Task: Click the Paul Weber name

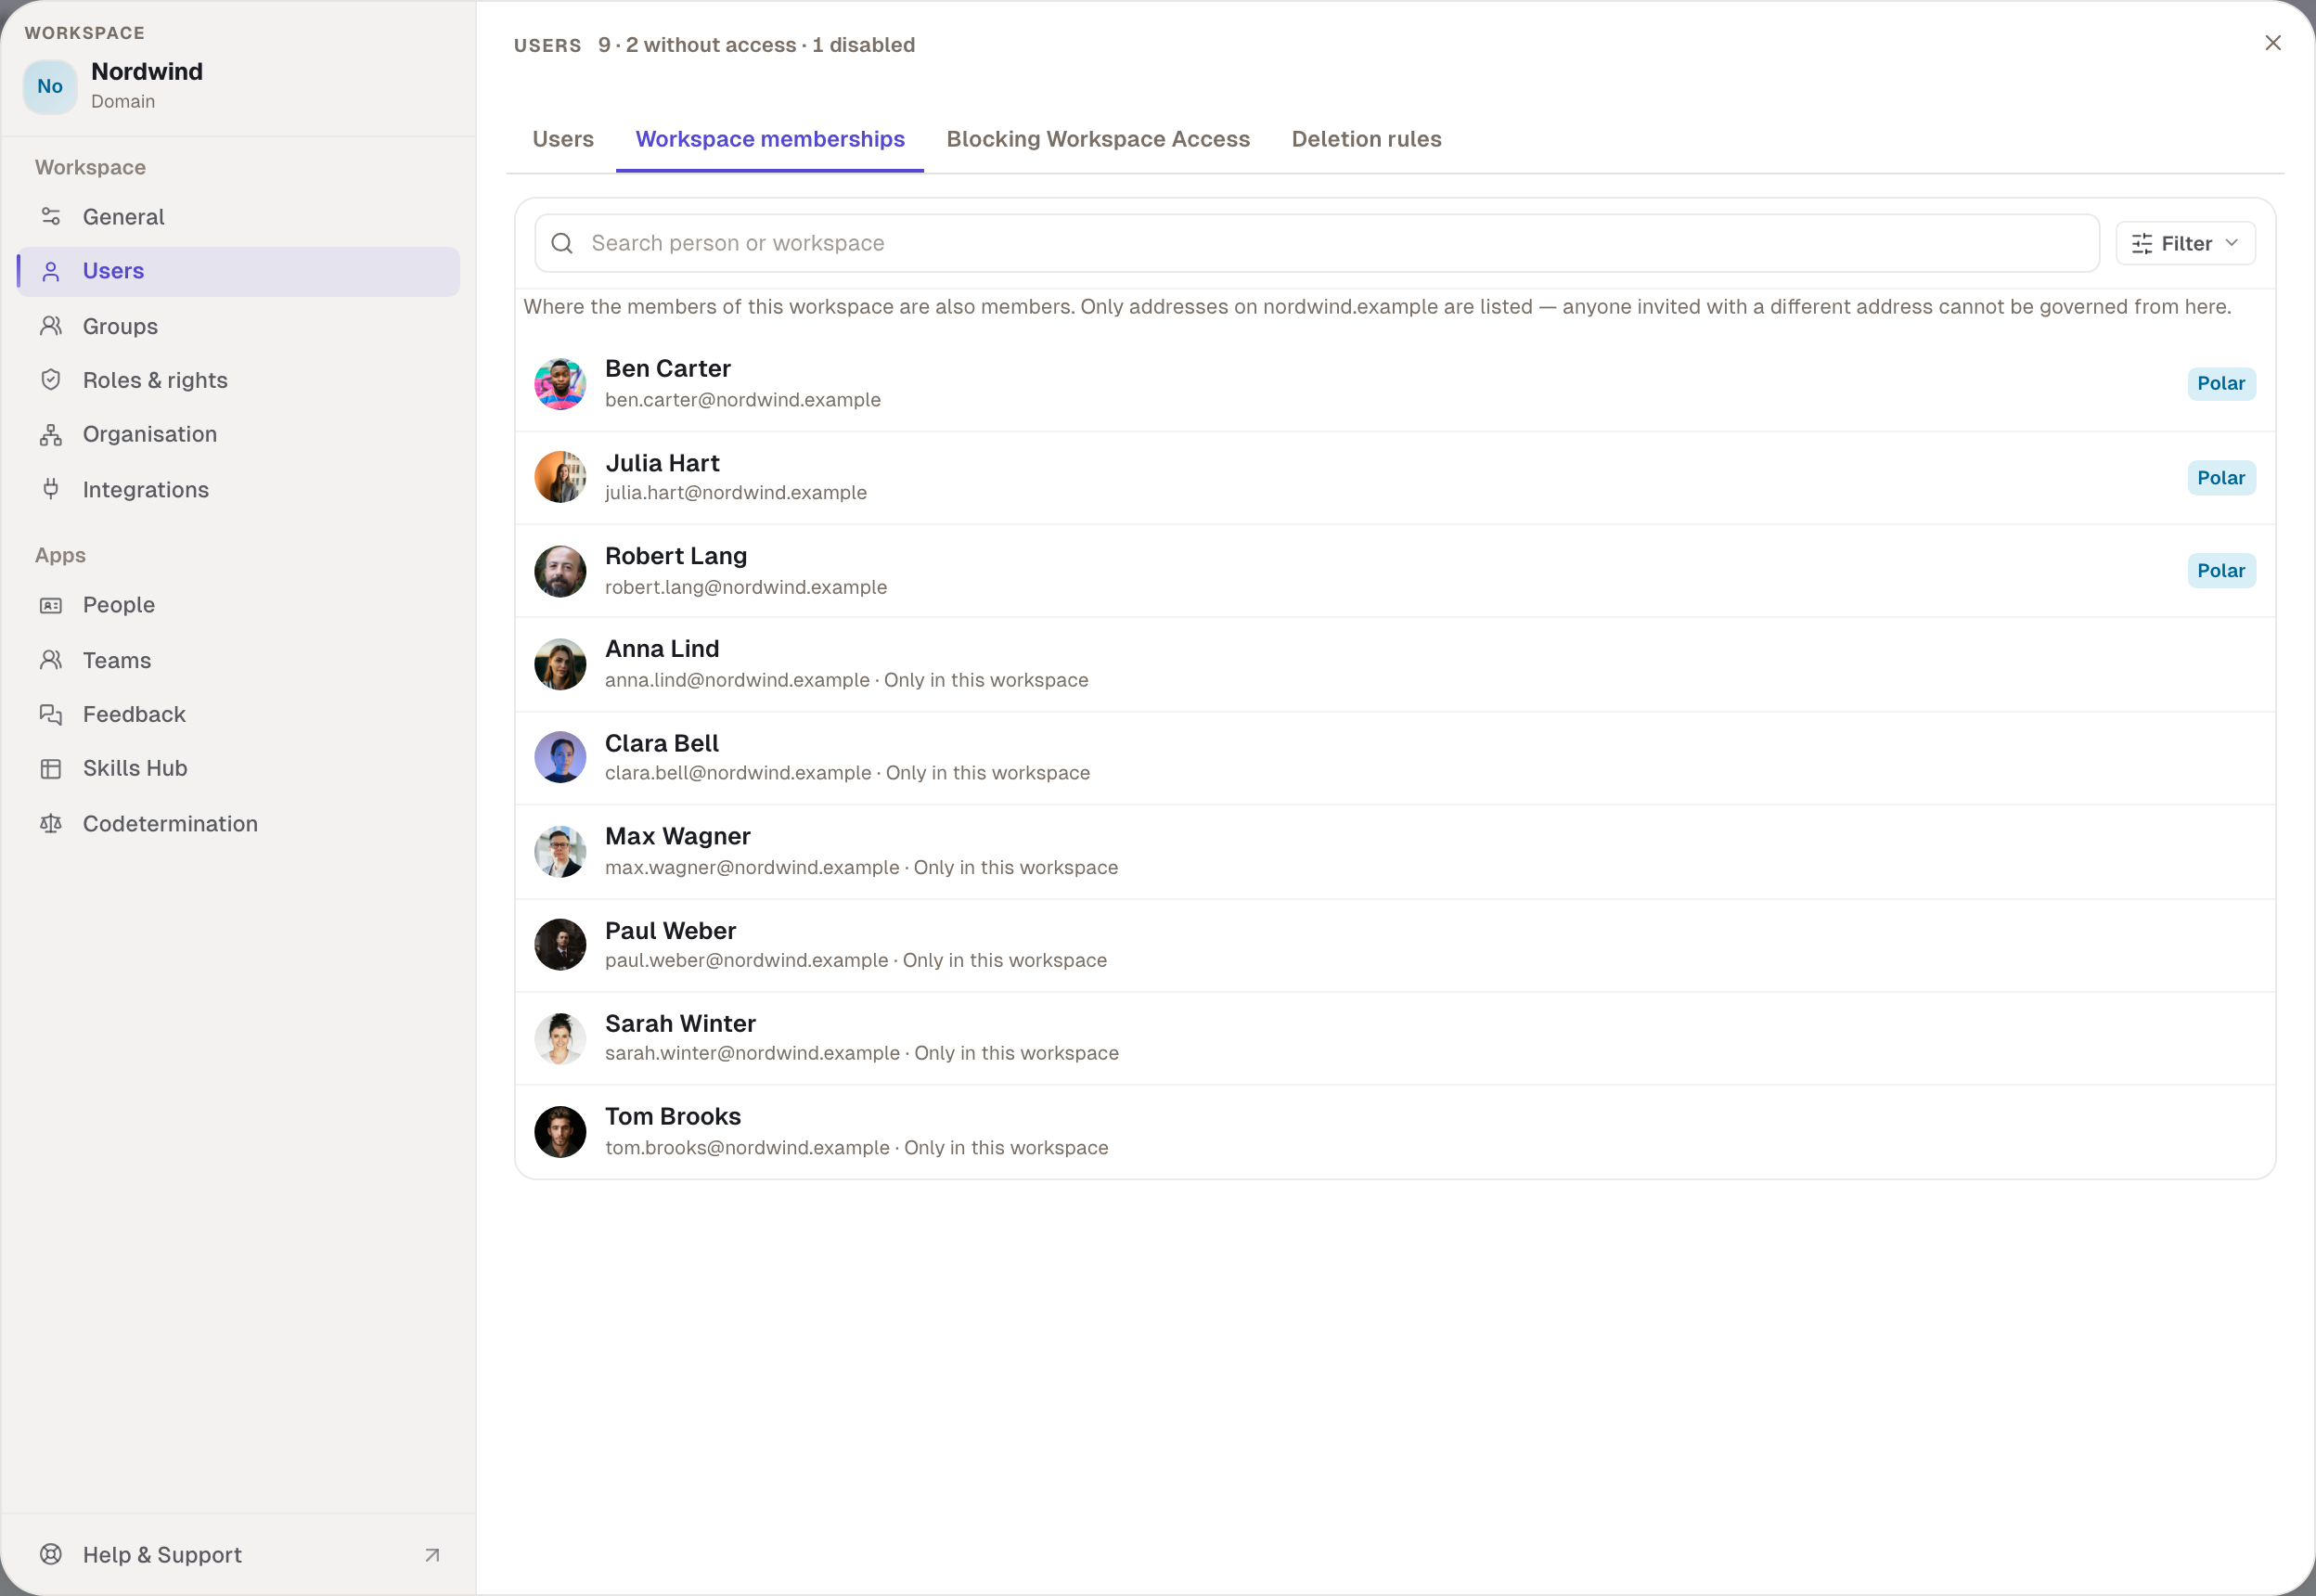Action: pos(670,931)
